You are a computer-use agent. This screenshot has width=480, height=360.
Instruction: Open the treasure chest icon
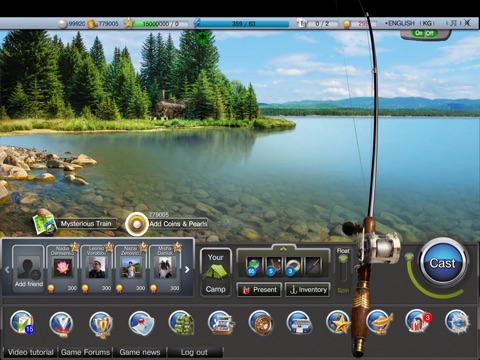click(x=299, y=323)
